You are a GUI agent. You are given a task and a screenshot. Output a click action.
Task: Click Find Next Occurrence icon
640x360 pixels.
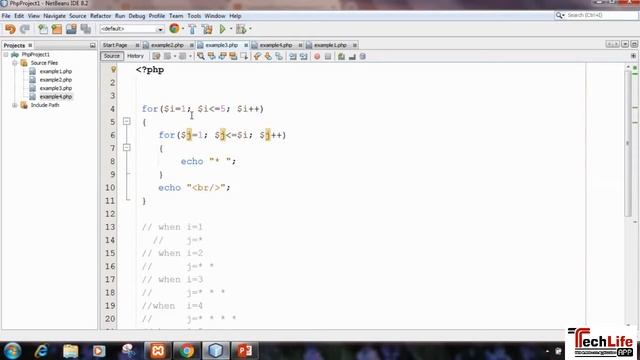(222, 56)
